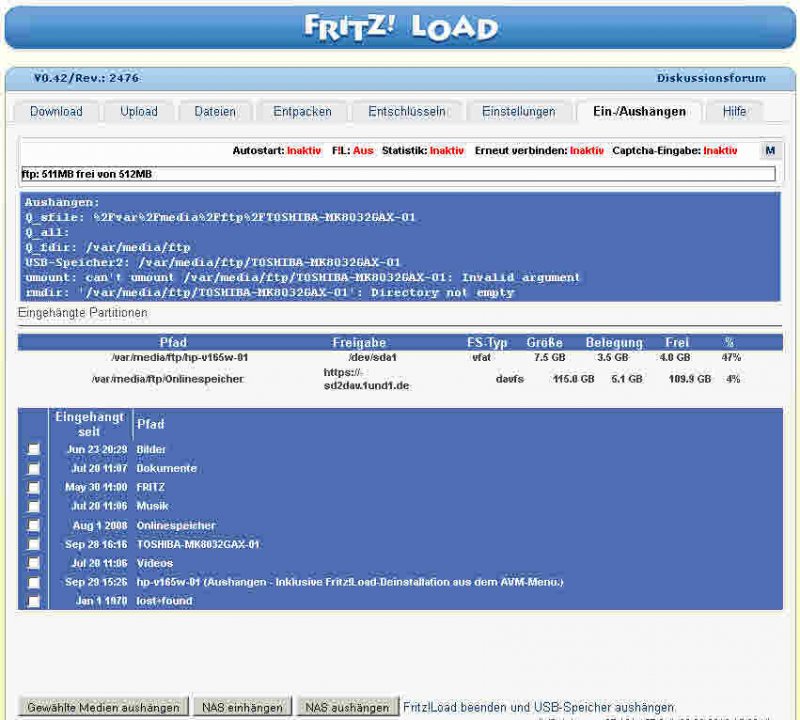Click the F!L Aus status
The image size is (800, 720).
click(x=363, y=151)
